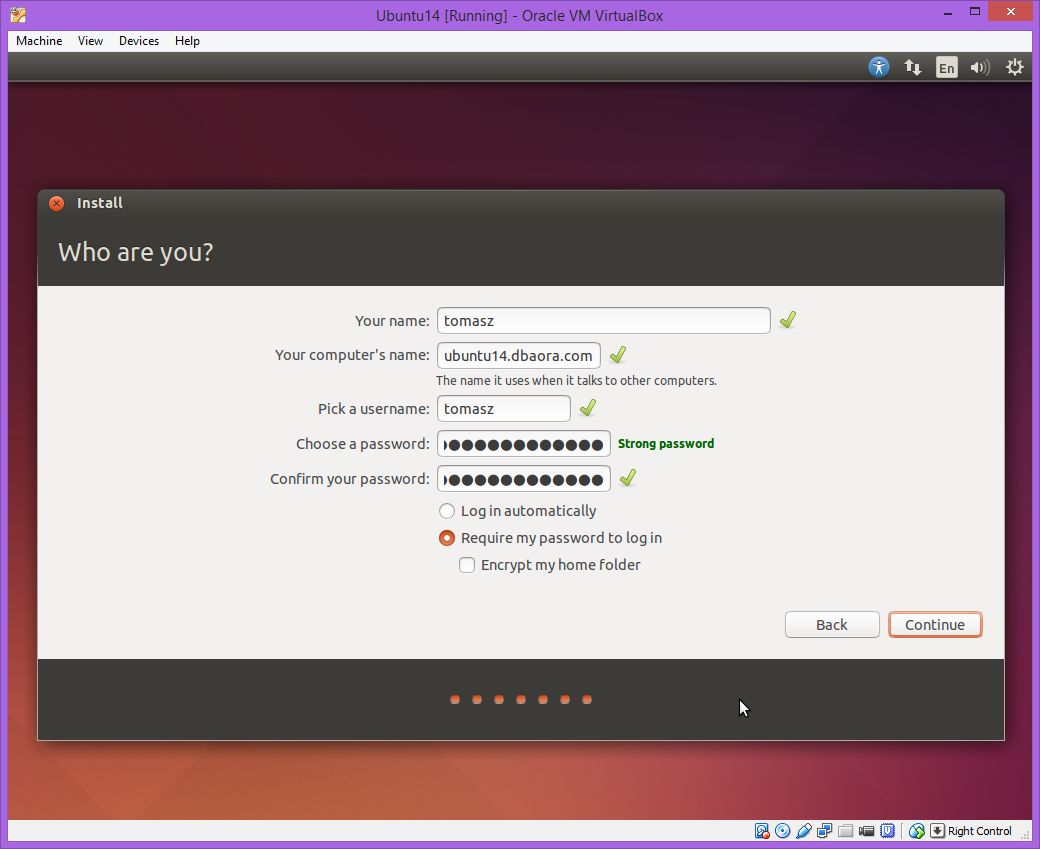This screenshot has height=849, width=1040.
Task: Minimize the VirtualBox window
Action: pos(948,12)
